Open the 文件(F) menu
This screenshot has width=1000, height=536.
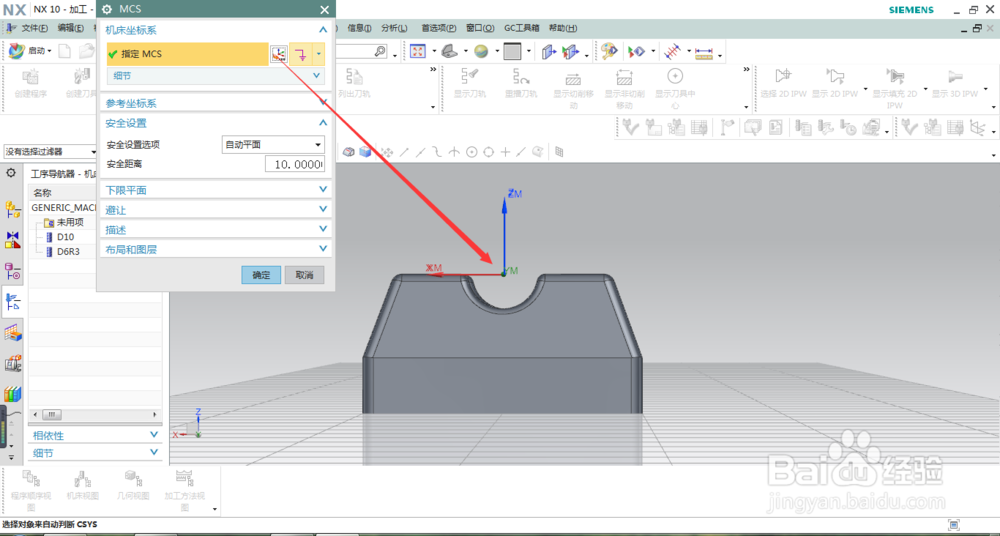point(34,28)
